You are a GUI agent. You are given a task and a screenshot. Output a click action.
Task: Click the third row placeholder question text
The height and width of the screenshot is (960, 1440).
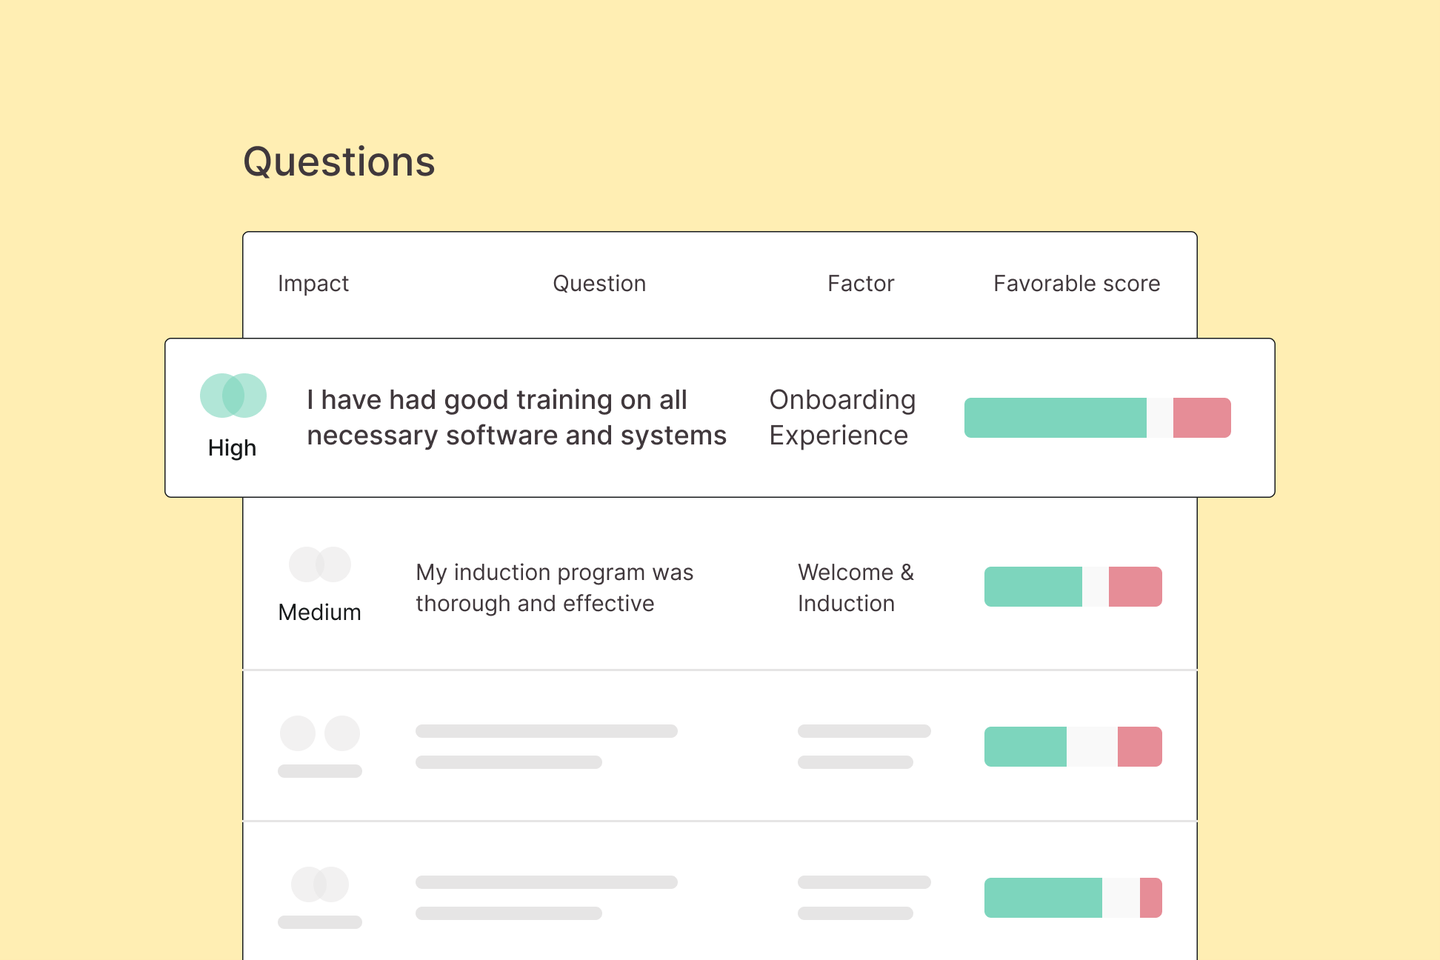[546, 747]
